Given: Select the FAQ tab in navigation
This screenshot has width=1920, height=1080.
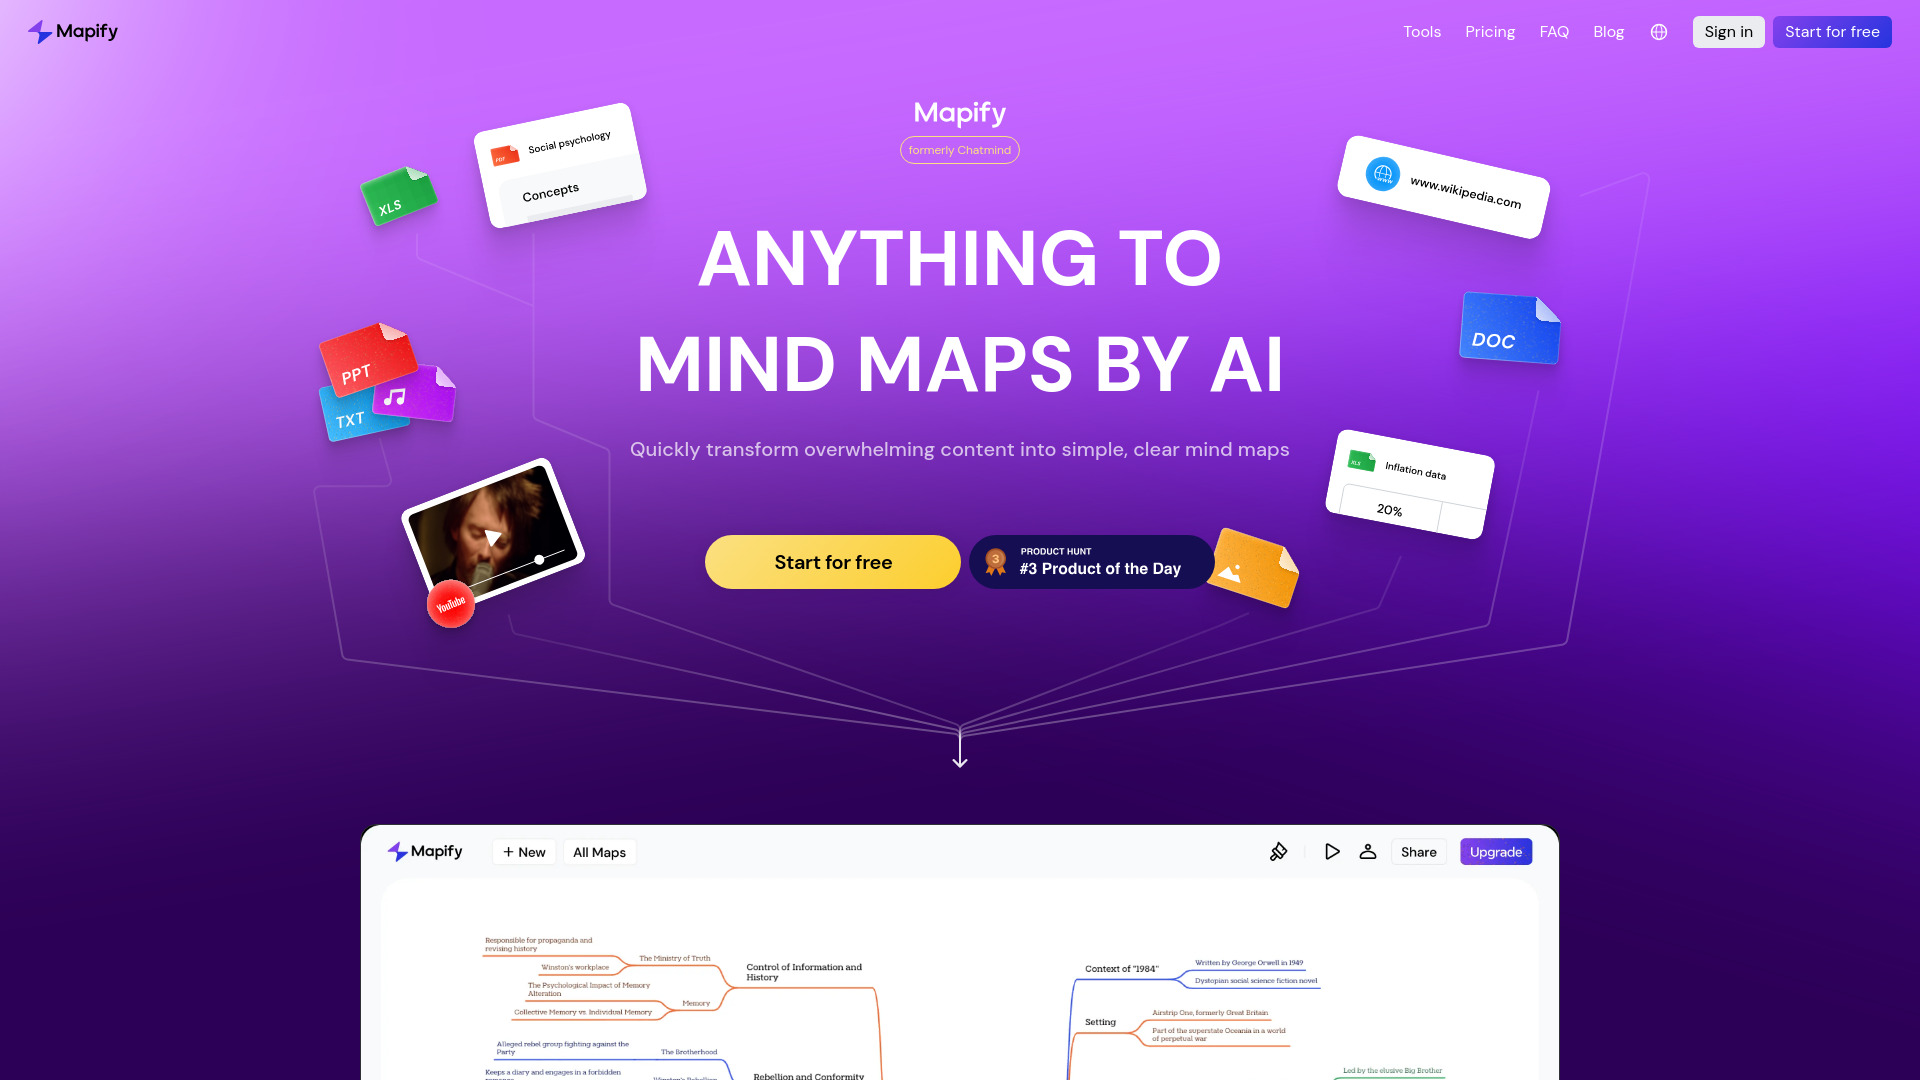Looking at the screenshot, I should [x=1553, y=32].
